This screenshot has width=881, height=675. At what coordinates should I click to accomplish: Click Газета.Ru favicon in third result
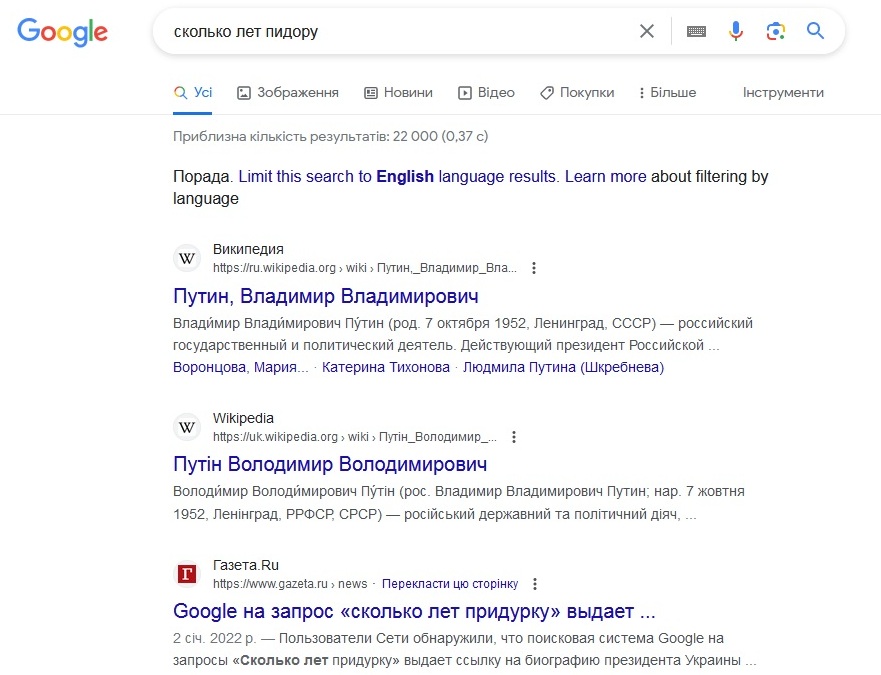(x=187, y=574)
